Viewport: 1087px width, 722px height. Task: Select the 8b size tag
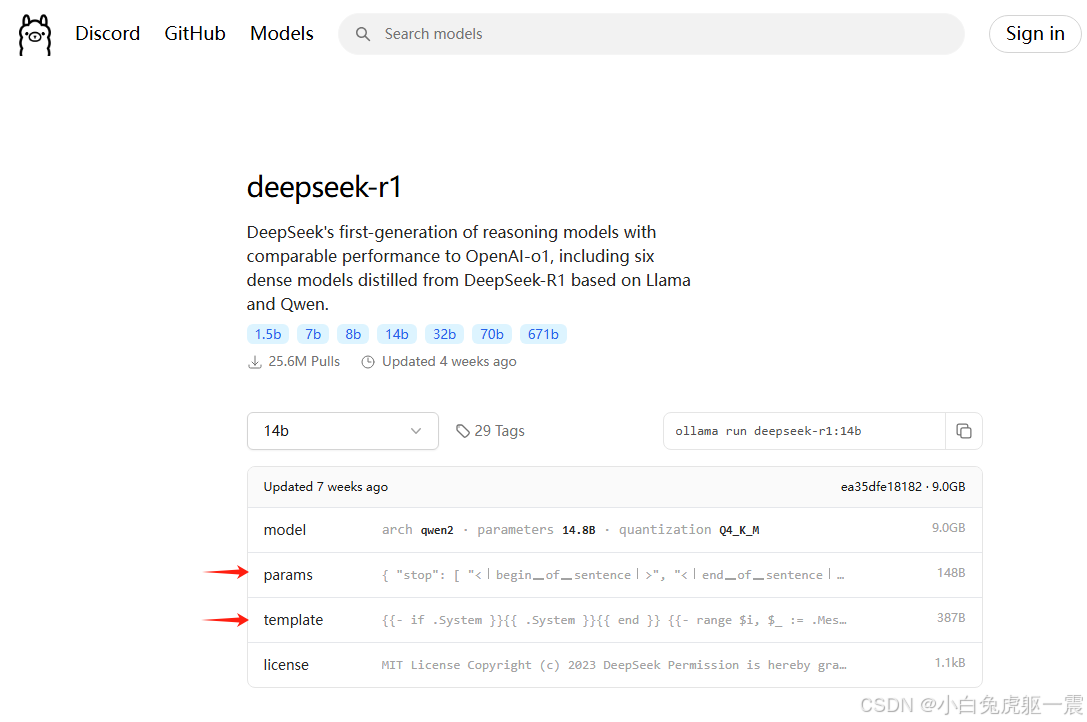coord(353,334)
